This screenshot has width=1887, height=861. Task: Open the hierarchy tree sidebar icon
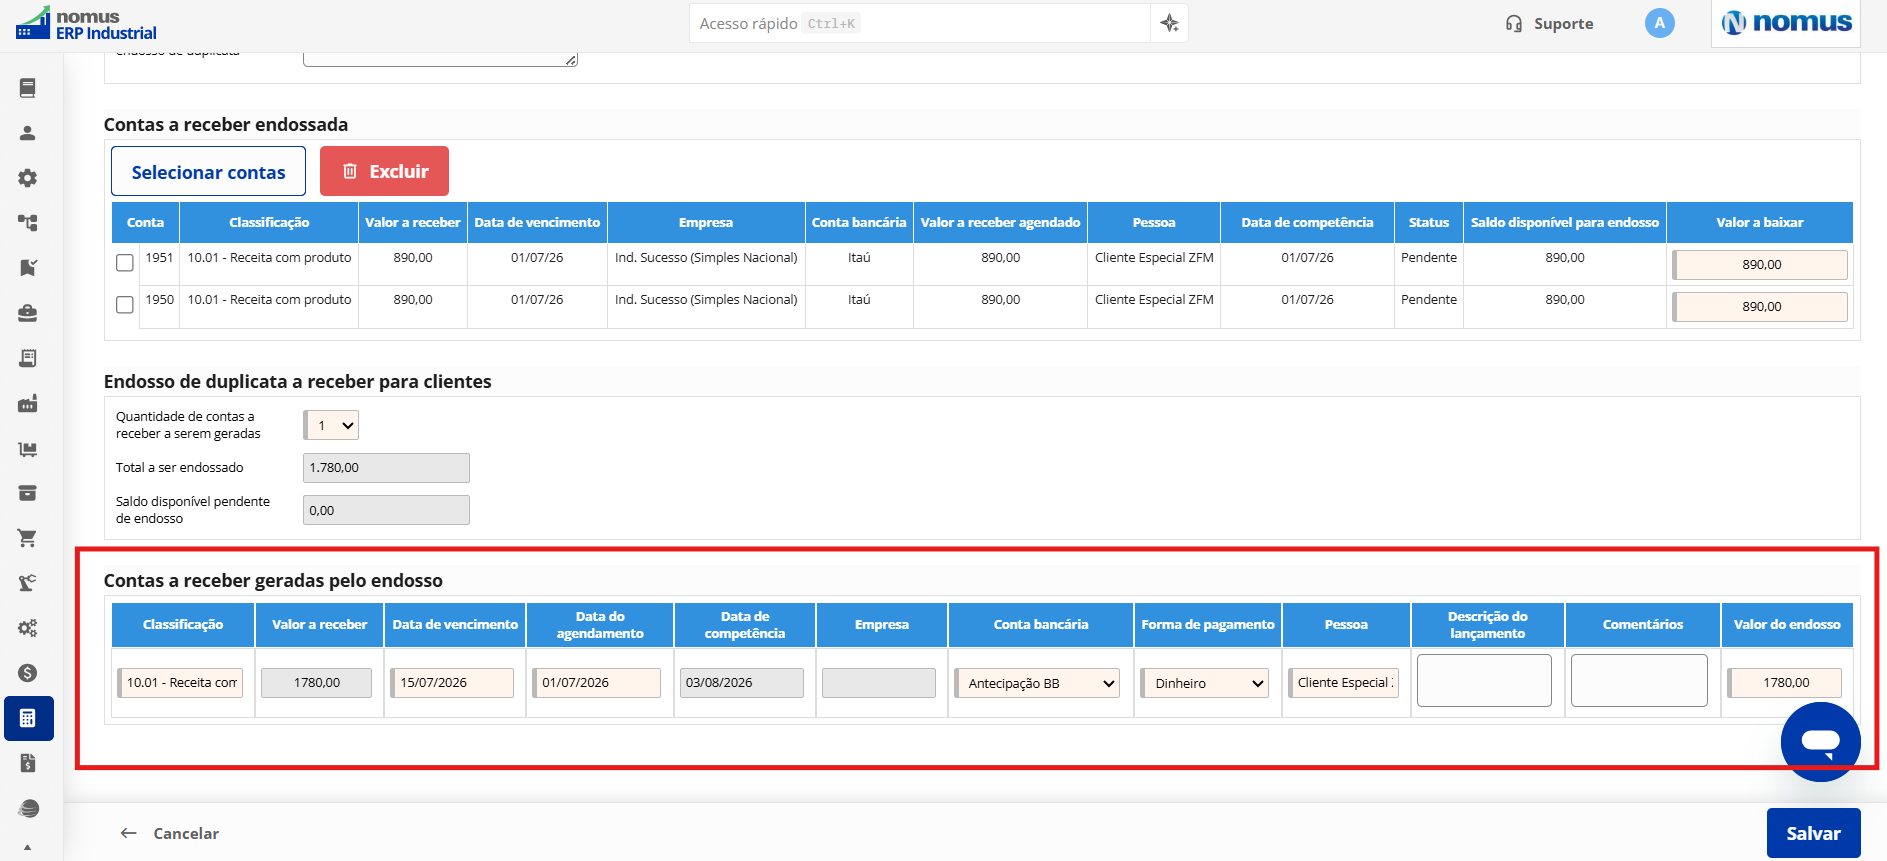tap(28, 223)
